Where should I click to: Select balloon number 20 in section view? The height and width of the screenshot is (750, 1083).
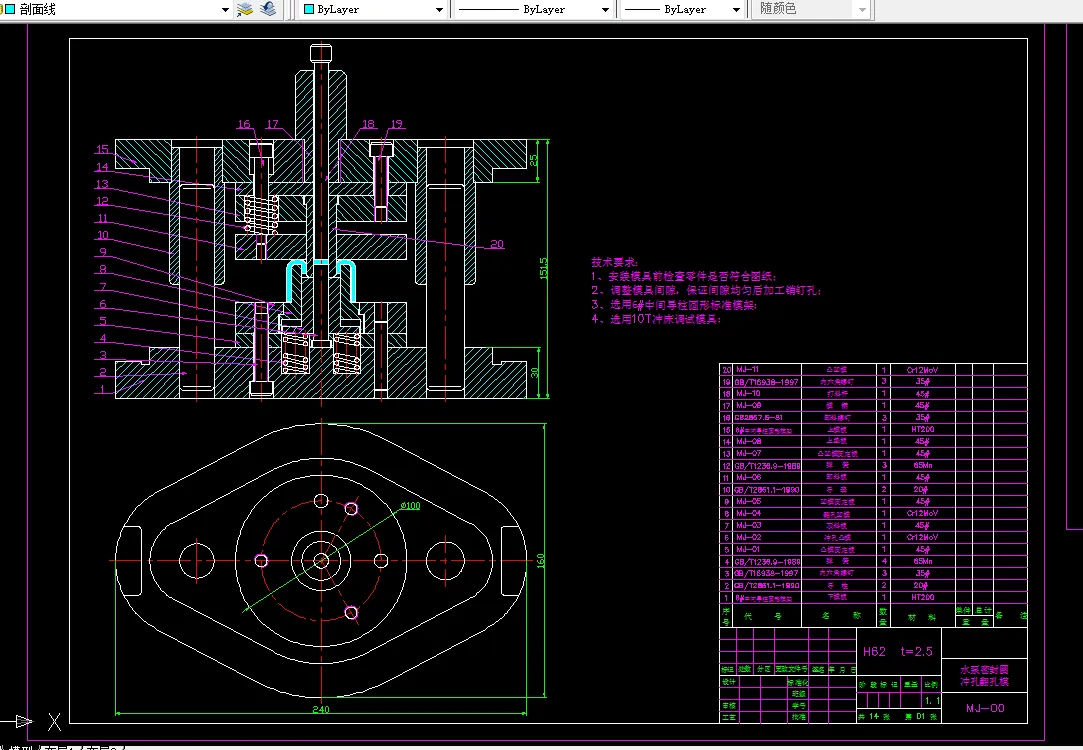pyautogui.click(x=497, y=244)
